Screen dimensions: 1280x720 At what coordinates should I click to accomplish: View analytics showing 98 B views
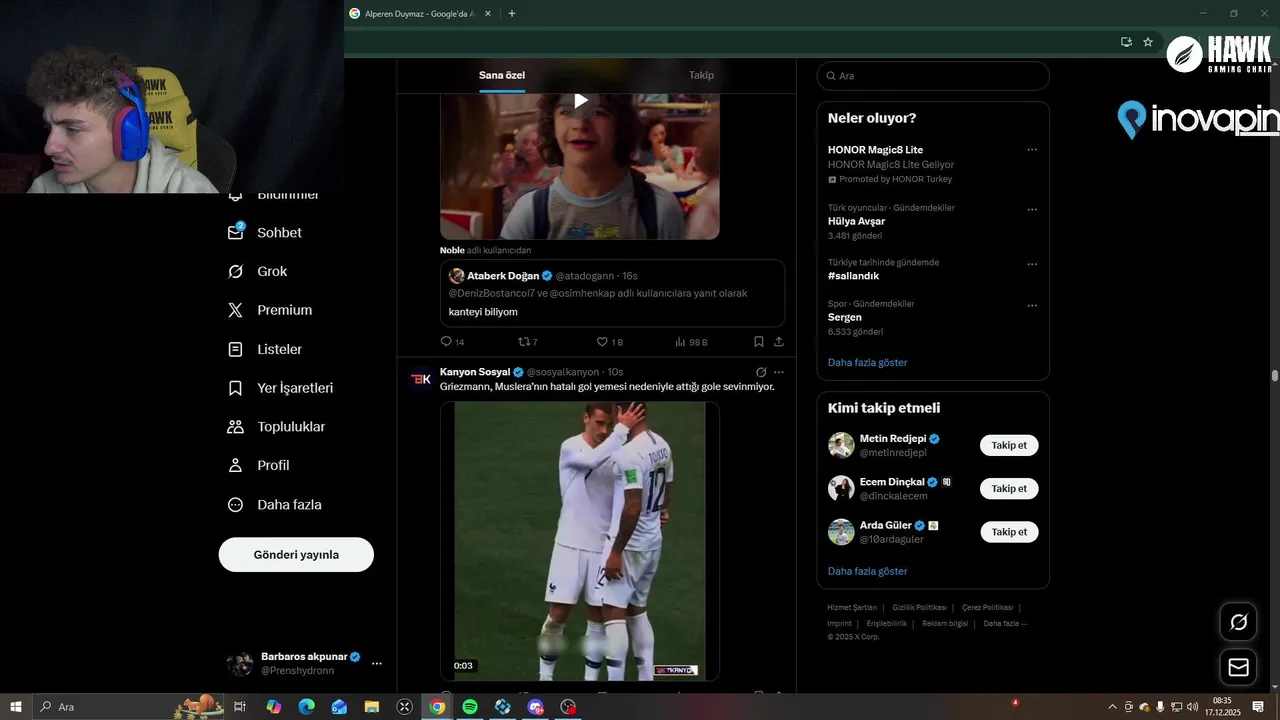[x=691, y=342]
